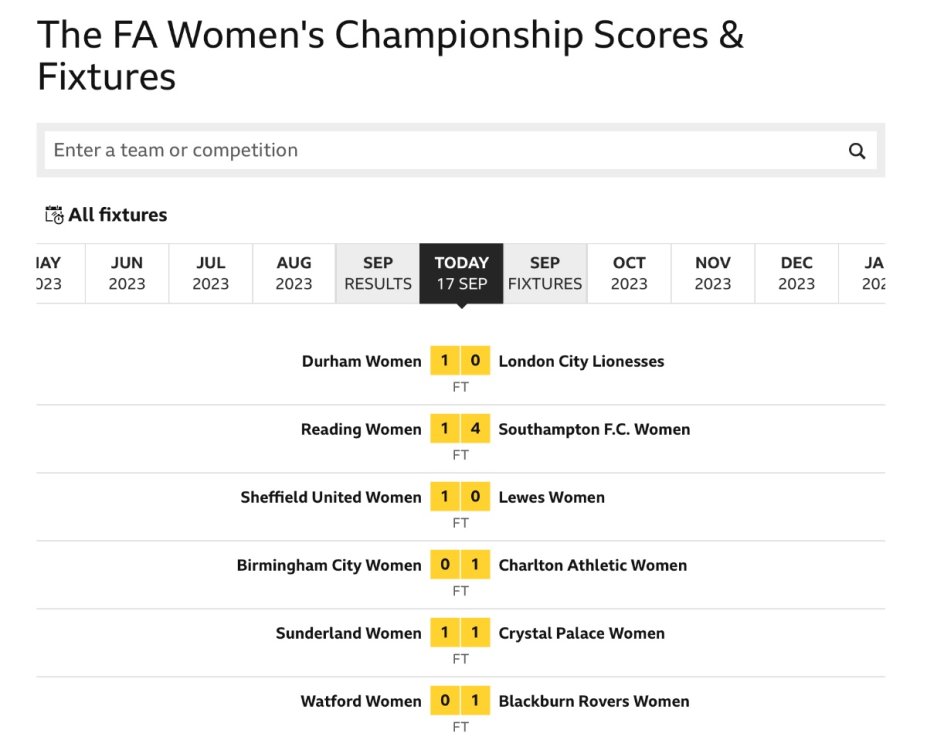
Task: Click the search magnifier icon
Action: tap(857, 151)
